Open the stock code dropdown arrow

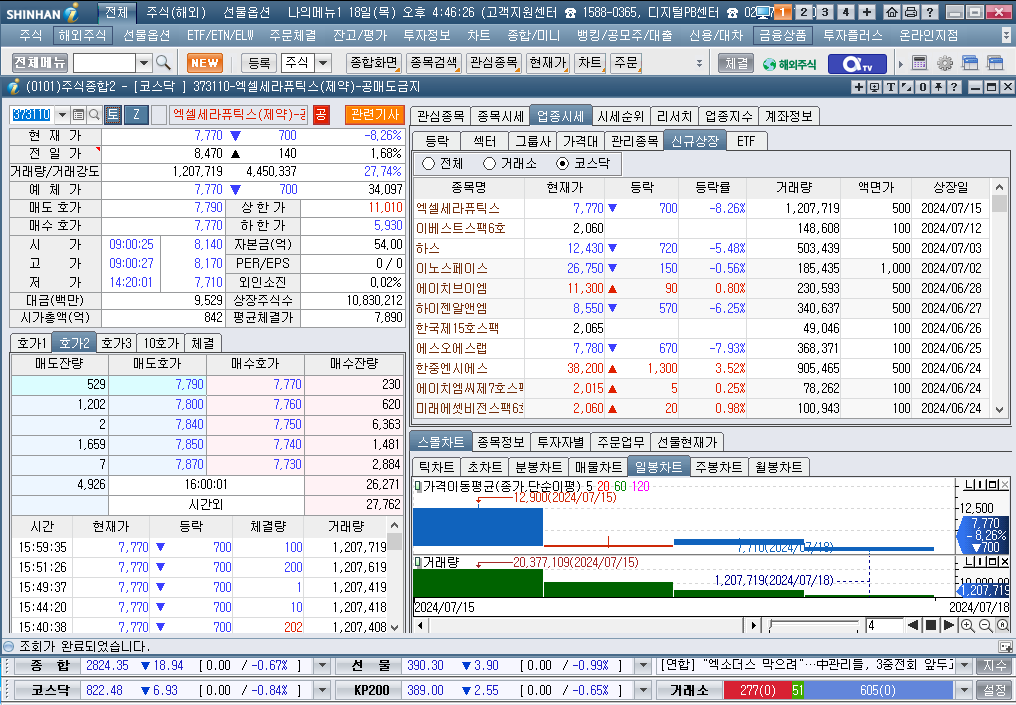pos(62,115)
